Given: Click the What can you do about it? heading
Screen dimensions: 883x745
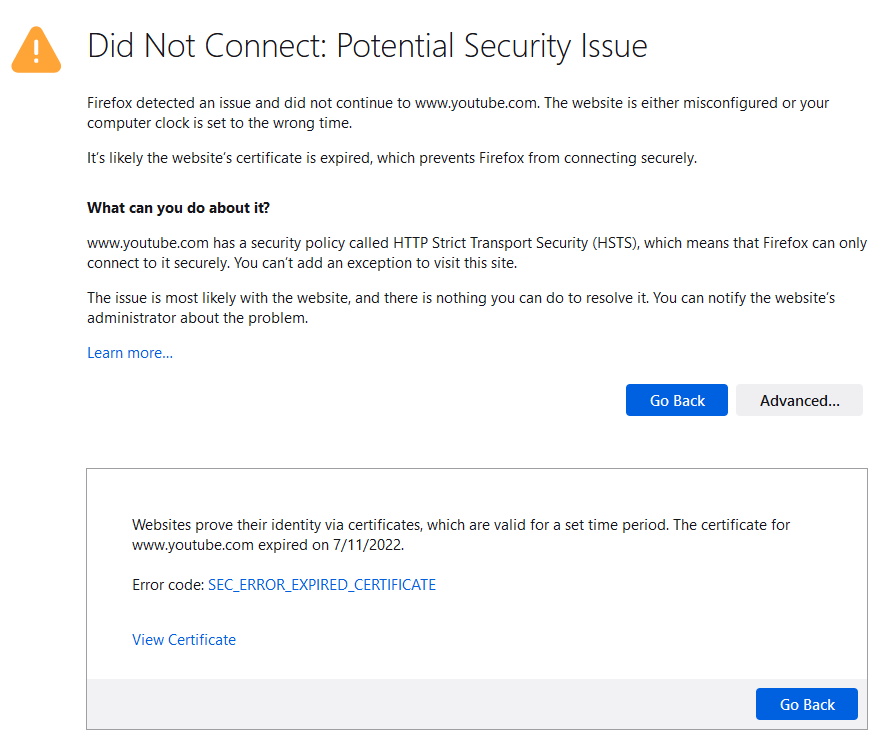Looking at the screenshot, I should pyautogui.click(x=179, y=208).
